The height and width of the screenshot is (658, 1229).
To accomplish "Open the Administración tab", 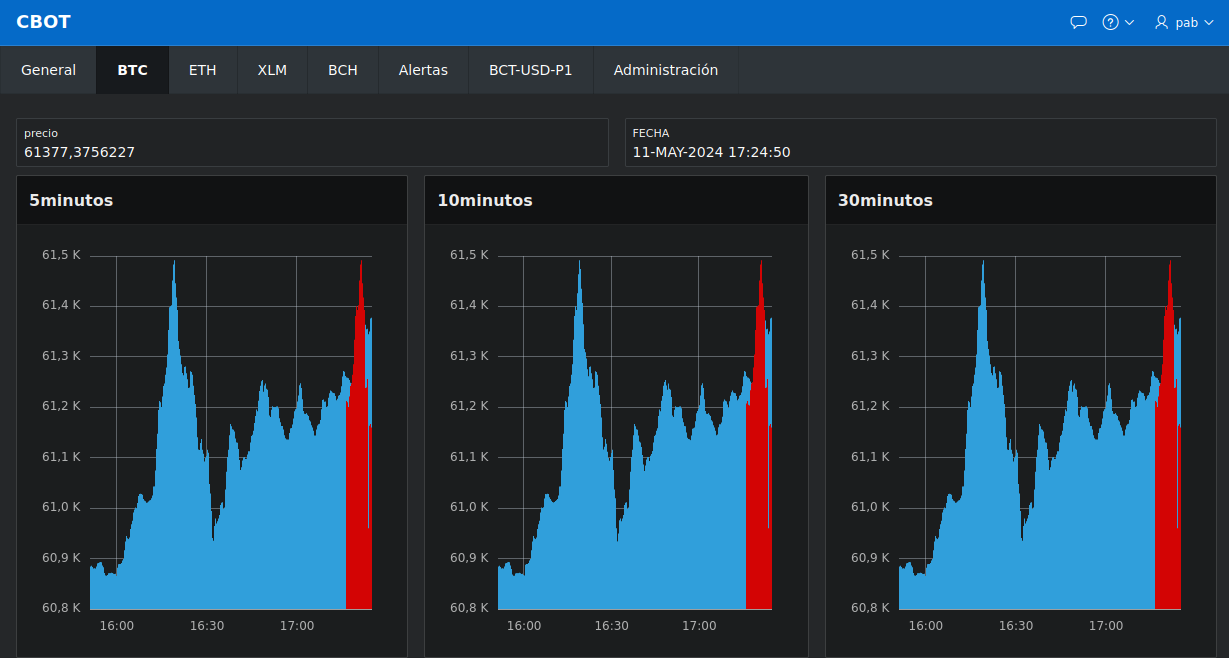I will 666,70.
